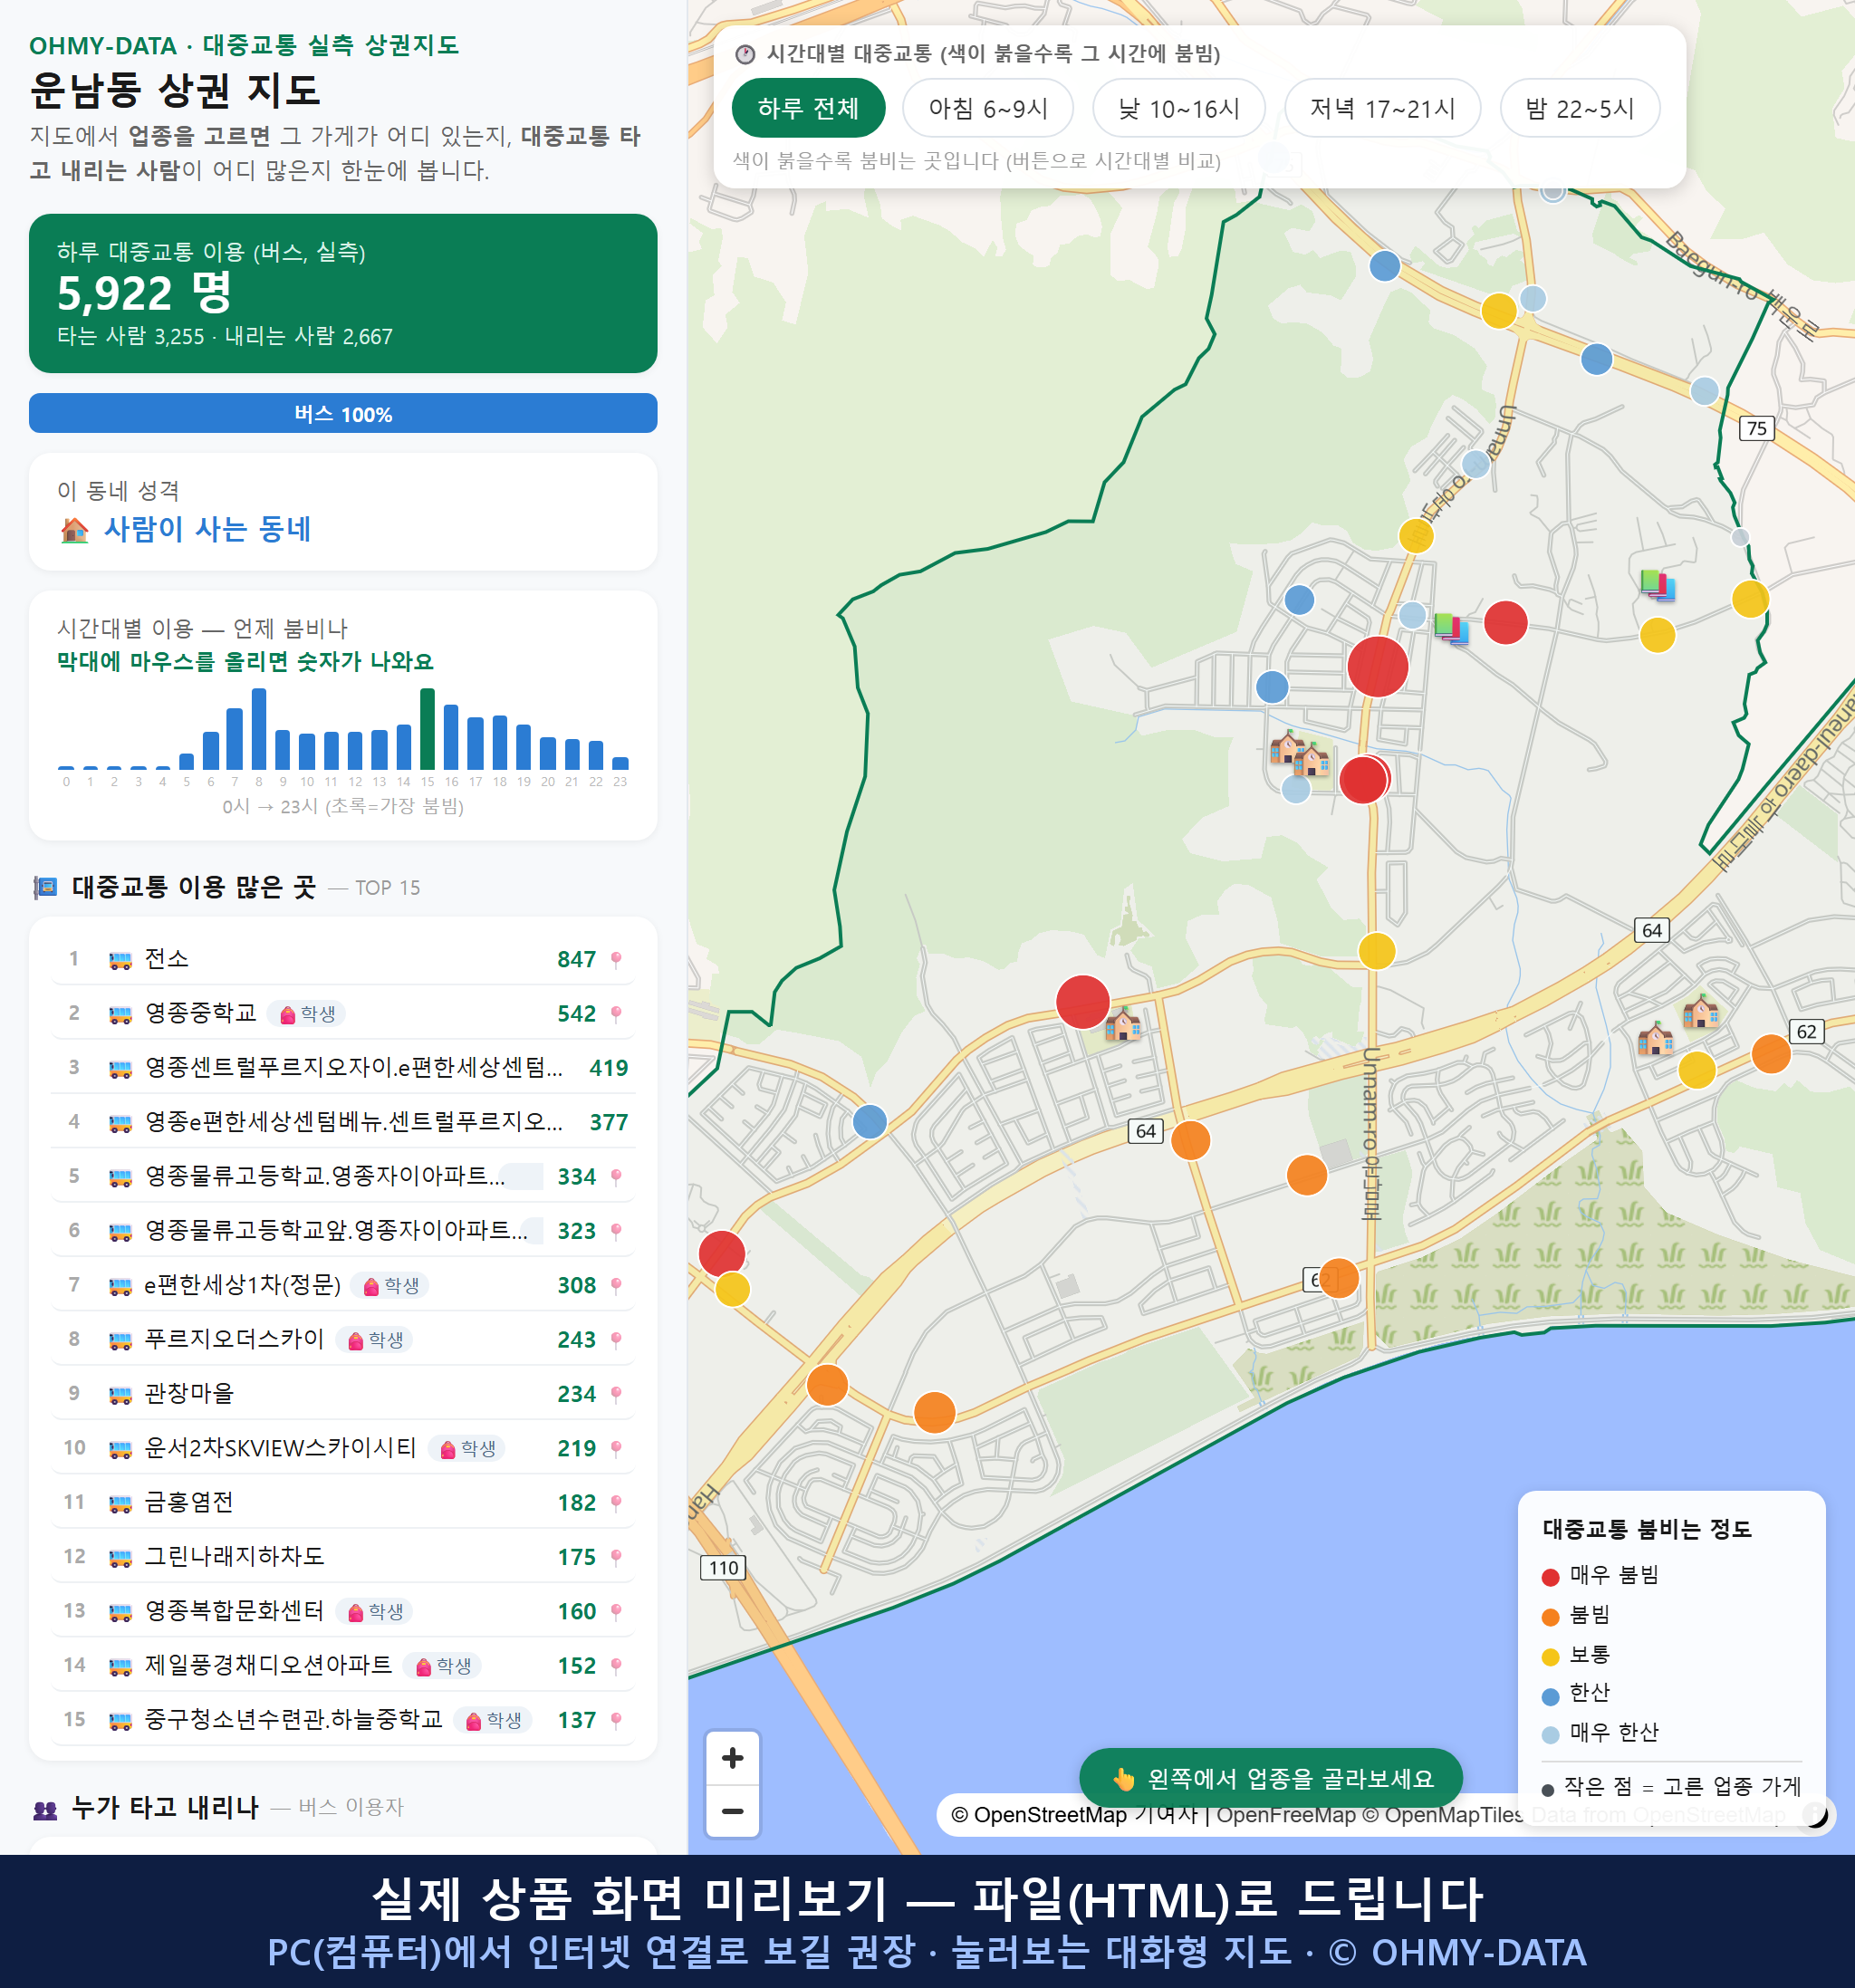Zoom in the map with plus button
This screenshot has height=1988, width=1855.
tap(732, 1757)
